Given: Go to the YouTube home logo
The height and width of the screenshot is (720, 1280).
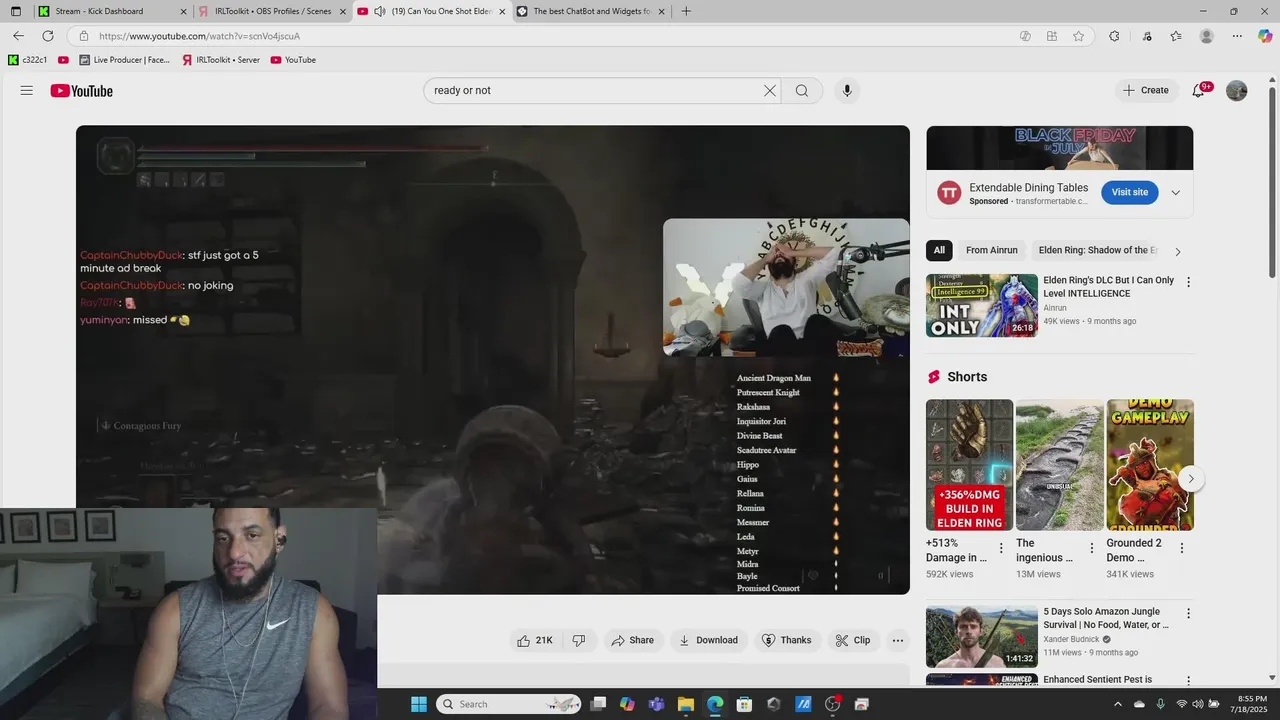Looking at the screenshot, I should (82, 91).
